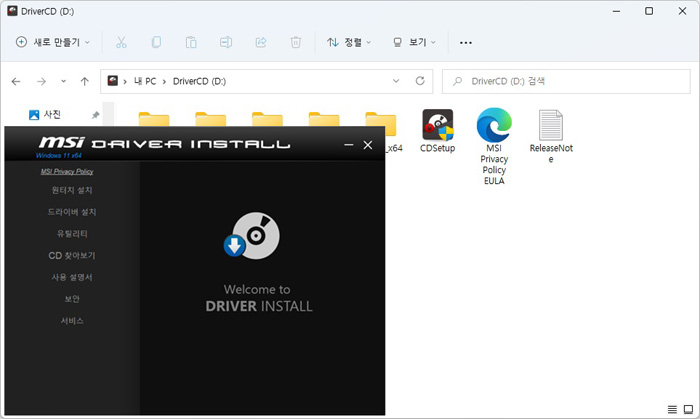Click the Rename icon in toolbar
This screenshot has height=419, width=700.
[x=225, y=42]
